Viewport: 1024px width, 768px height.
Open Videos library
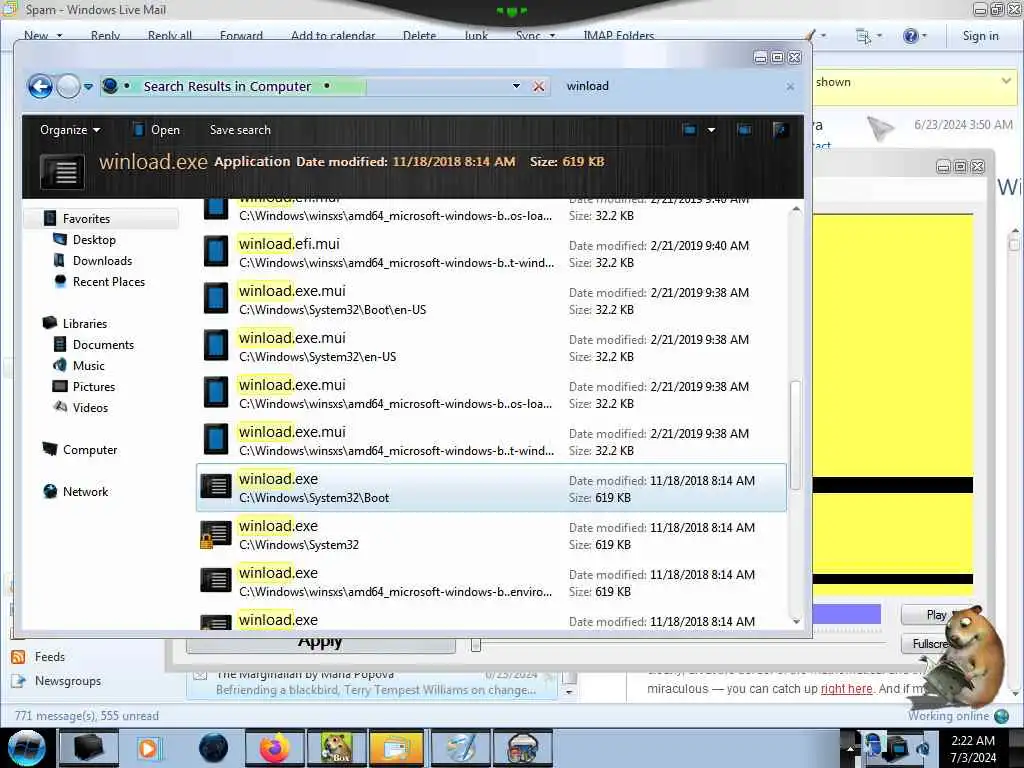[90, 408]
